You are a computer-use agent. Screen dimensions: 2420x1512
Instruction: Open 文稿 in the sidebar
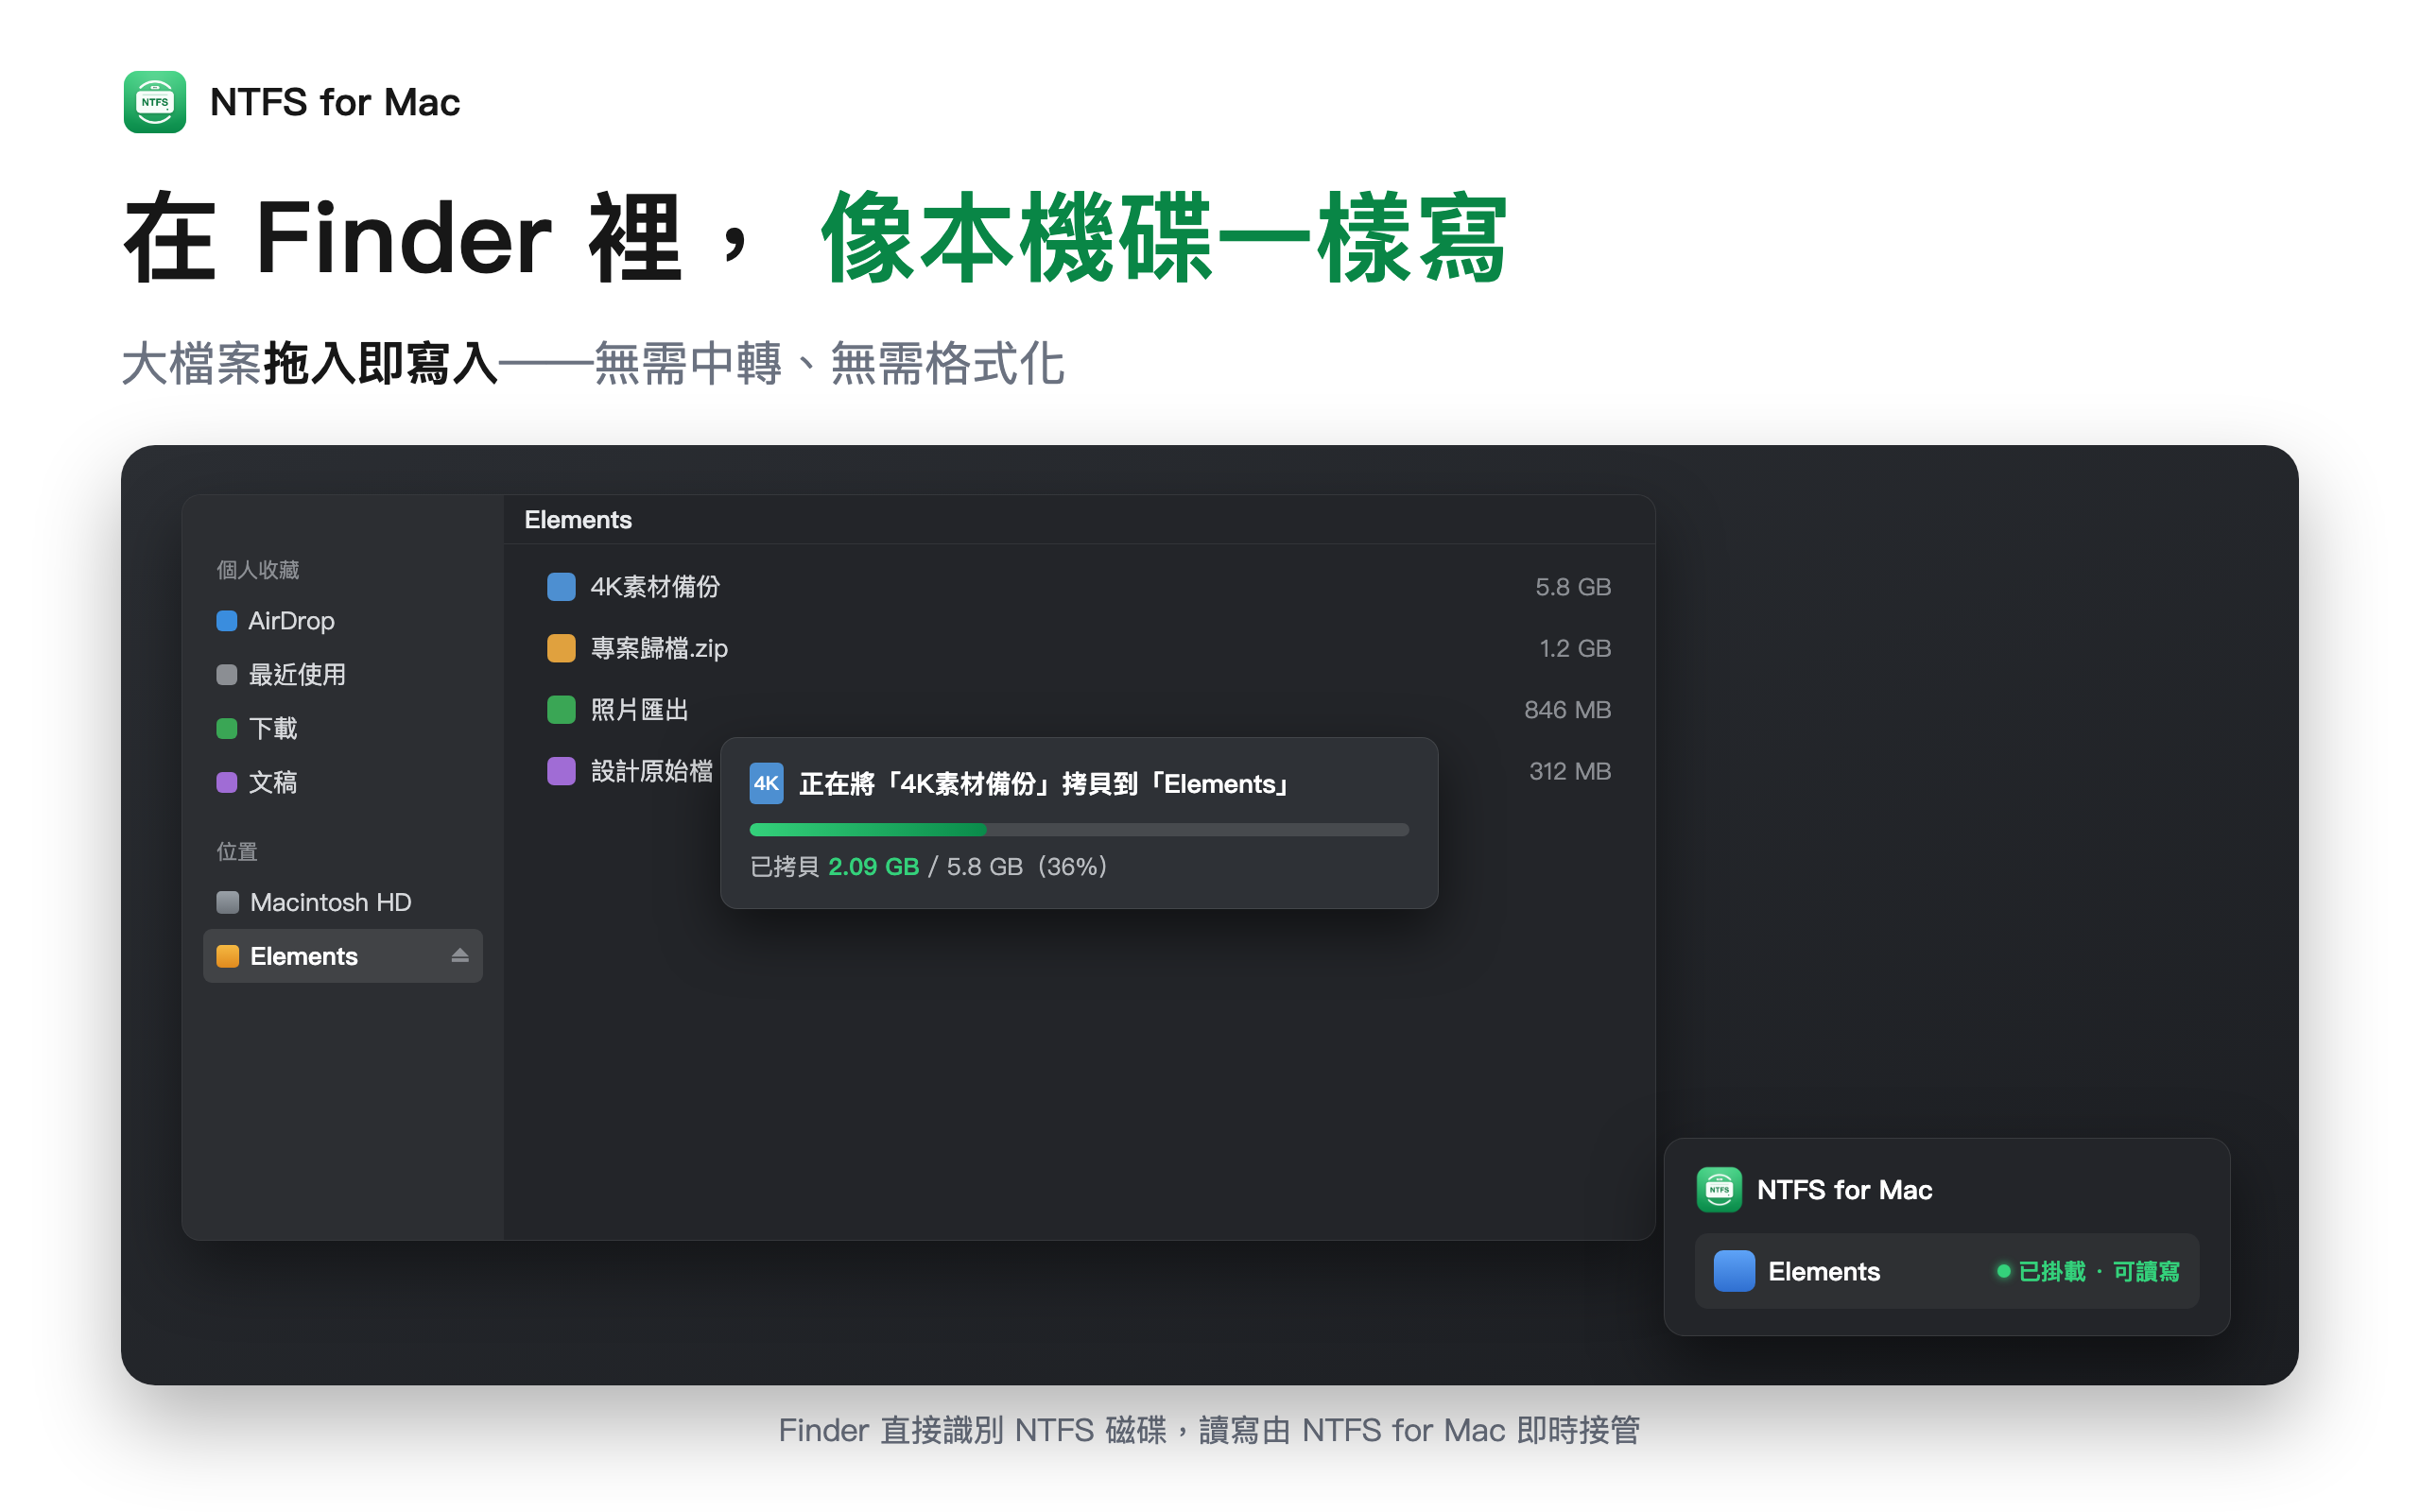coord(343,783)
